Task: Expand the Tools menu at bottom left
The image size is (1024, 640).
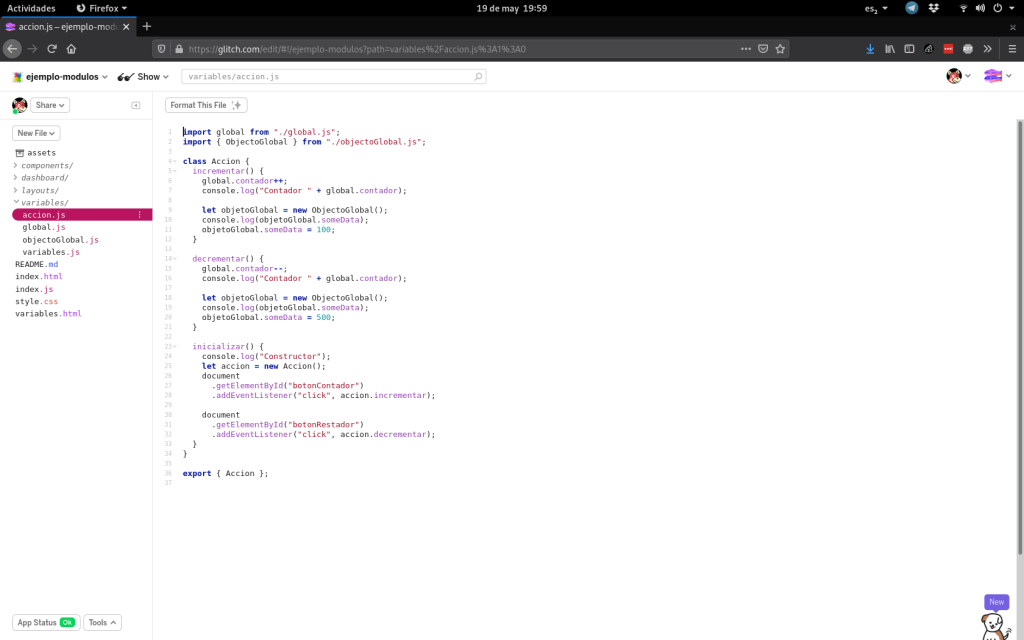Action: [101, 622]
